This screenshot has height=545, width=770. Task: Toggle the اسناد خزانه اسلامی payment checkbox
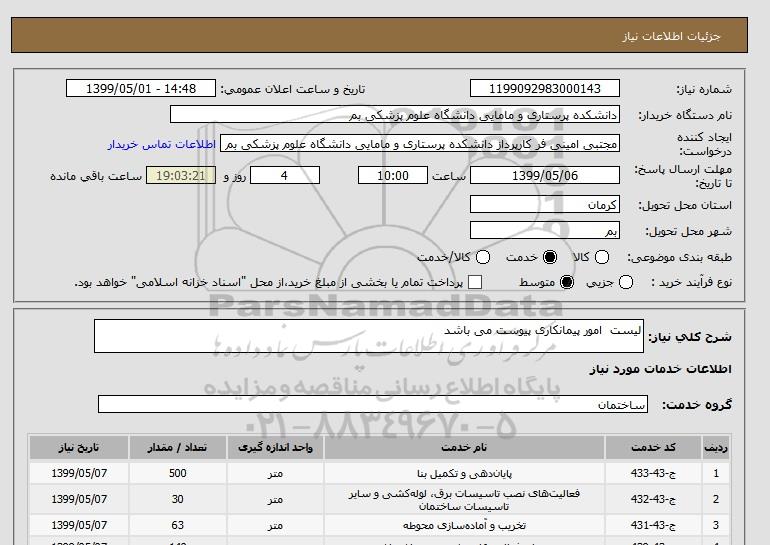[475, 282]
